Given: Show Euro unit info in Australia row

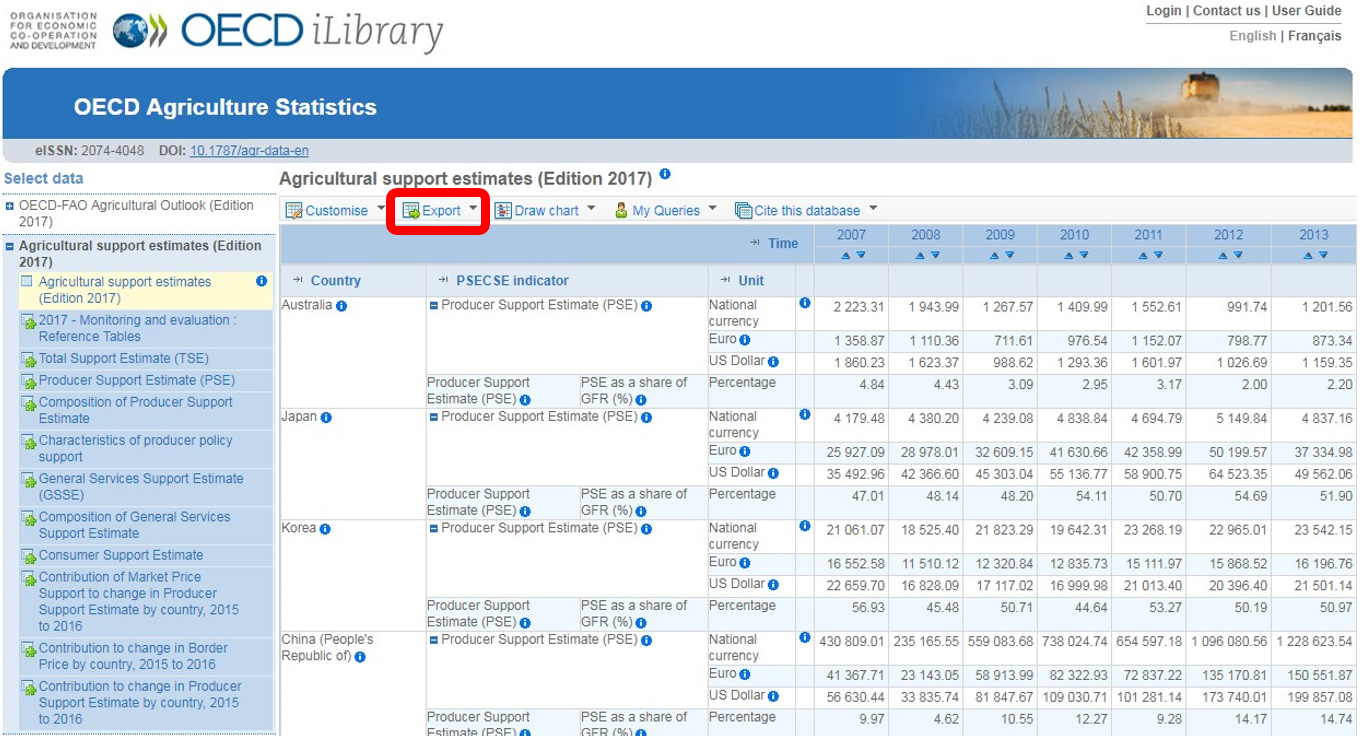Looking at the screenshot, I should pyautogui.click(x=745, y=340).
